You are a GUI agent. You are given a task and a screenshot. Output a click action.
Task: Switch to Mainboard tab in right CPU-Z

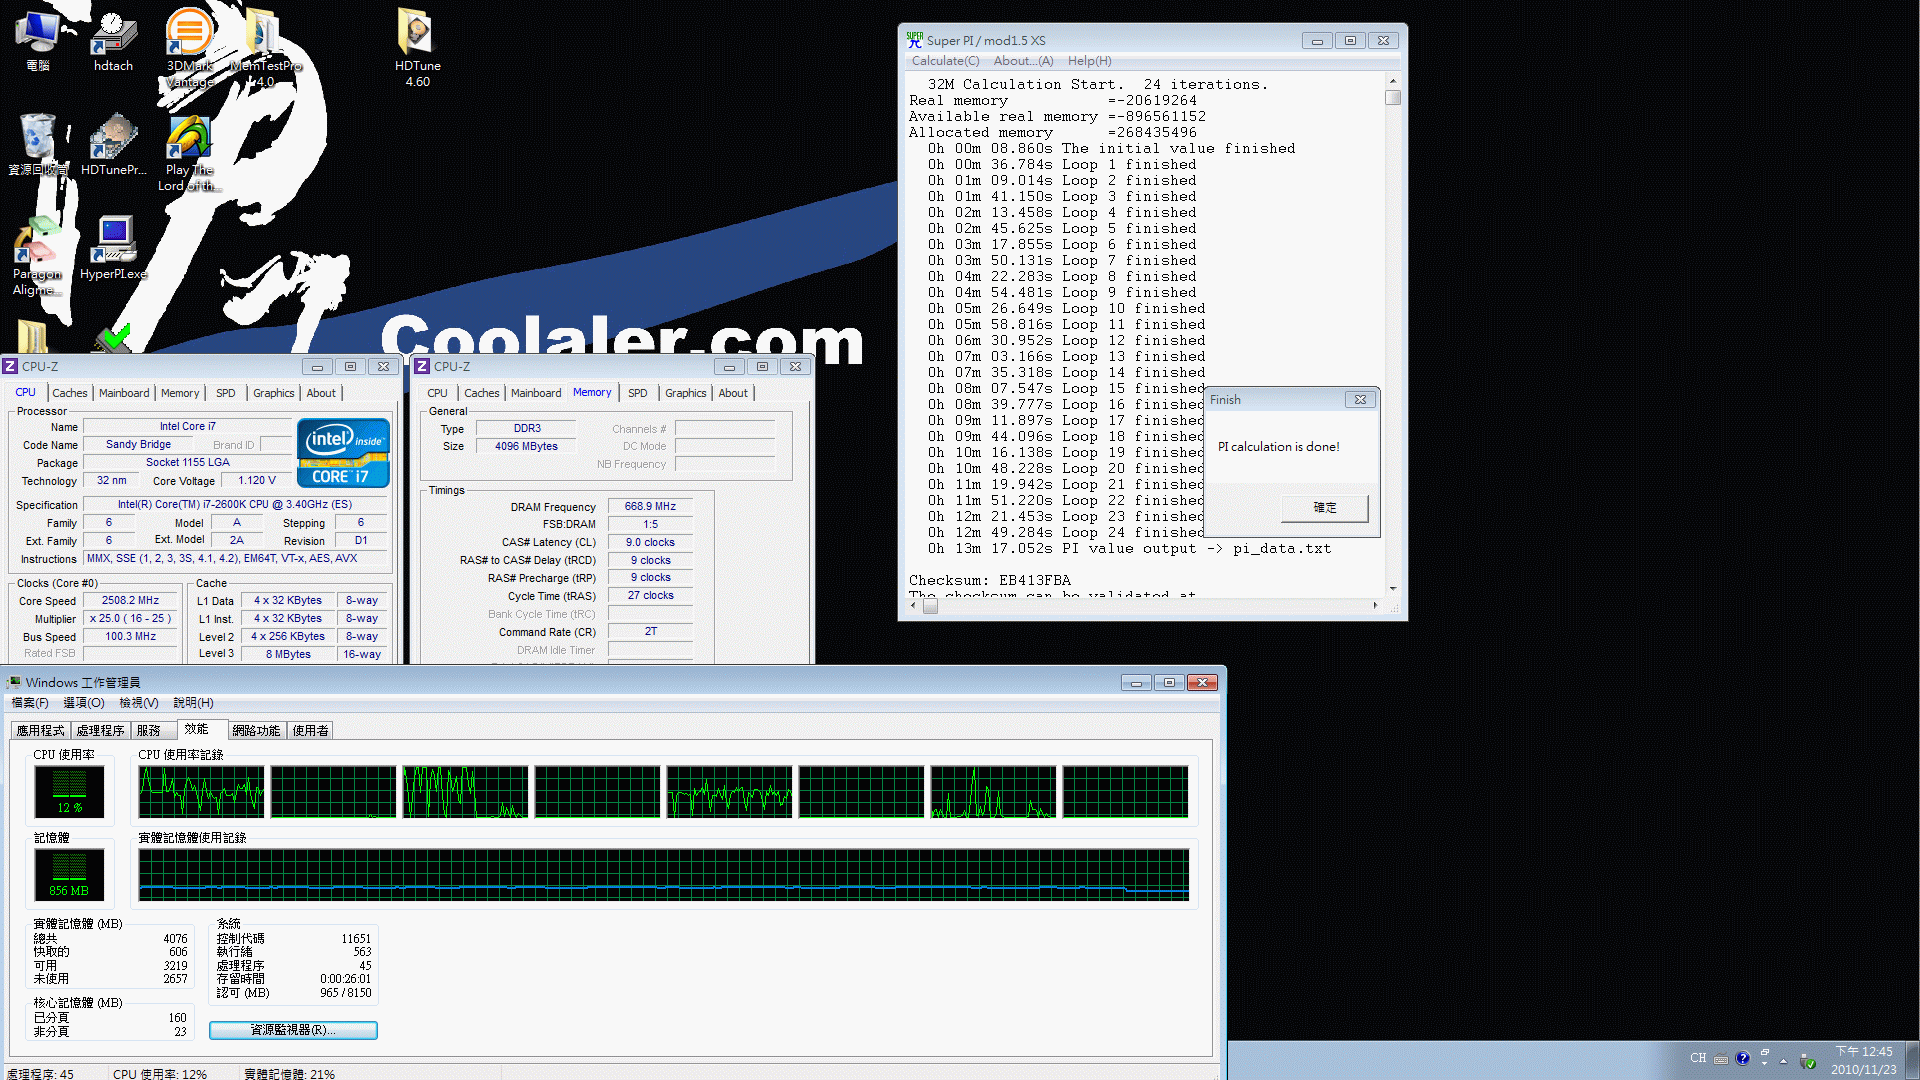536,393
